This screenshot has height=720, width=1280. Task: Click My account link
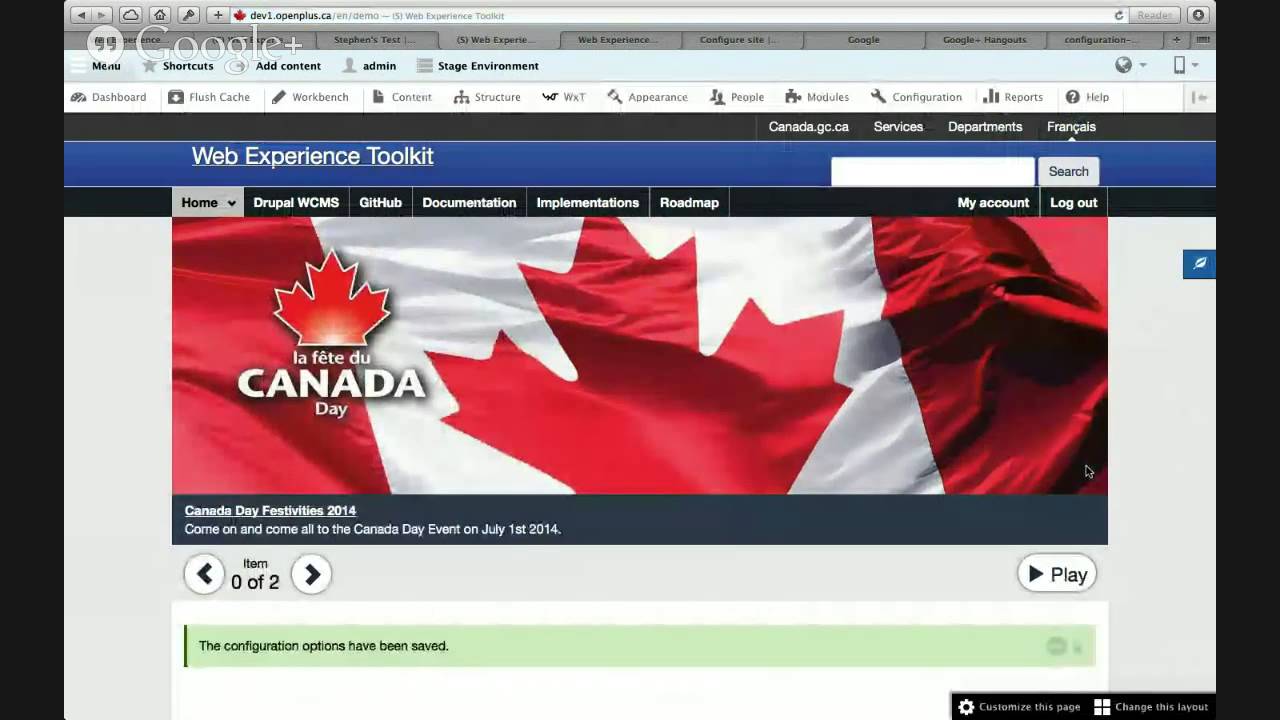[993, 203]
